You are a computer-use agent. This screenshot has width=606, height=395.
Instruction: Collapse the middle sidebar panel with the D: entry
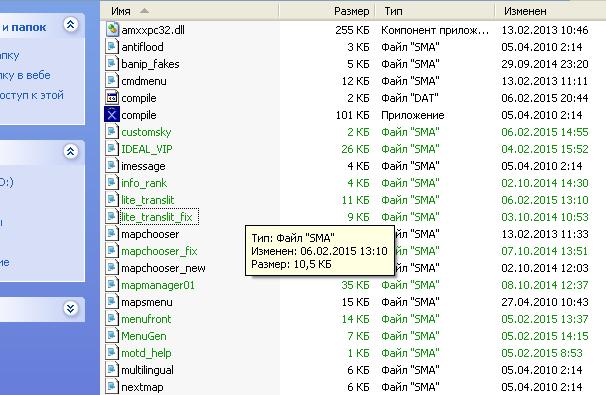70,152
